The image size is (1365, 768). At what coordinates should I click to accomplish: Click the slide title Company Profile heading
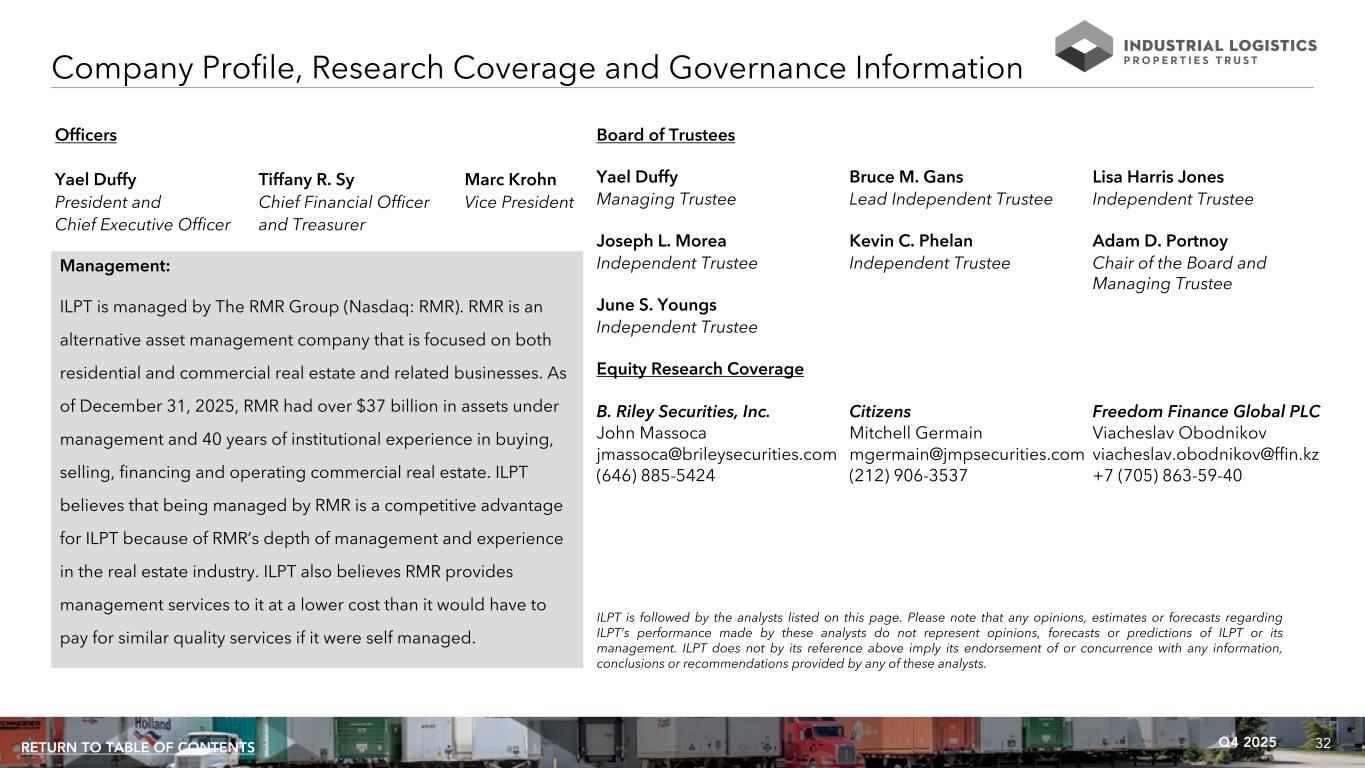(x=536, y=68)
